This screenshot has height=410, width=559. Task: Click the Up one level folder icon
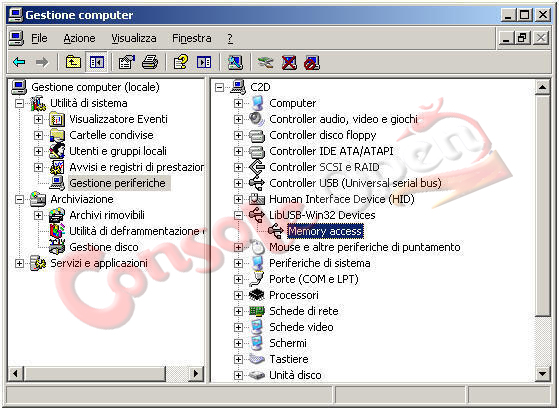pos(73,62)
